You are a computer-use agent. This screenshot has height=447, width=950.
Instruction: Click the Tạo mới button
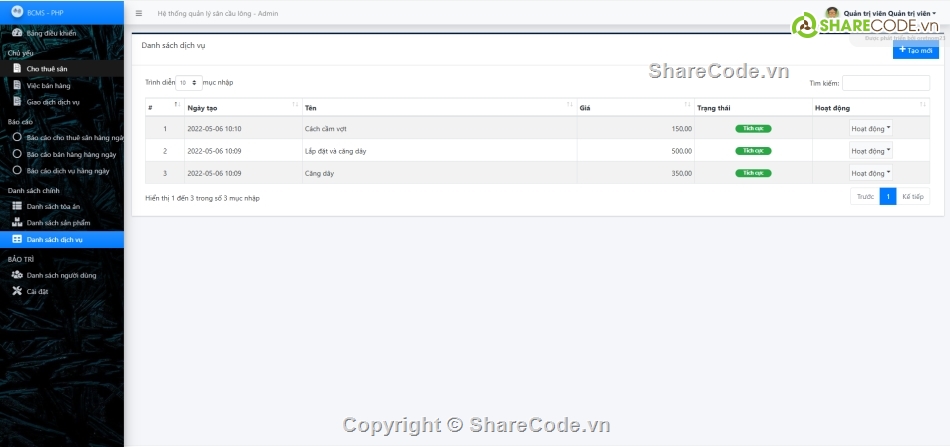pos(915,50)
